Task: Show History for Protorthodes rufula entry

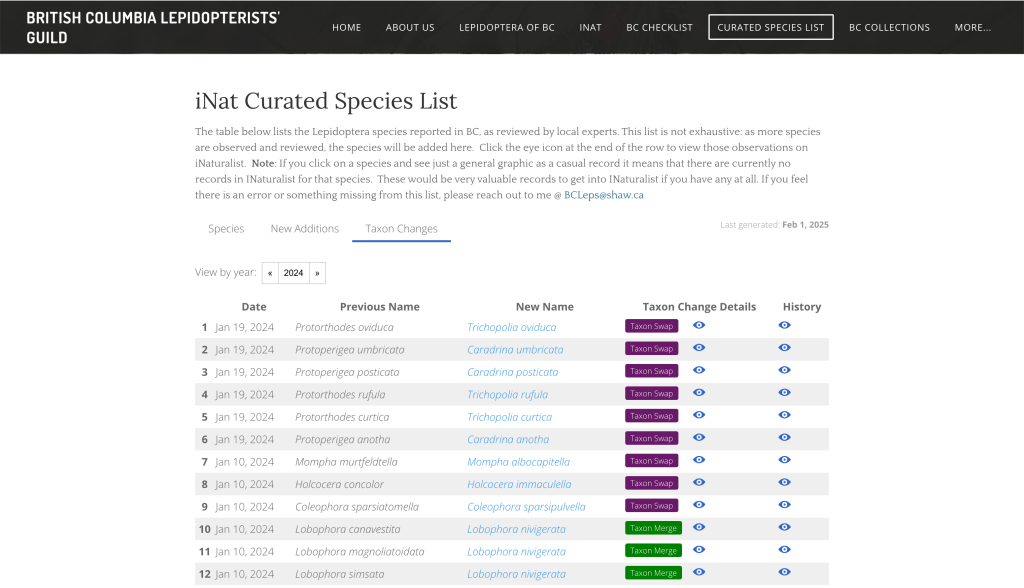Action: (x=784, y=393)
